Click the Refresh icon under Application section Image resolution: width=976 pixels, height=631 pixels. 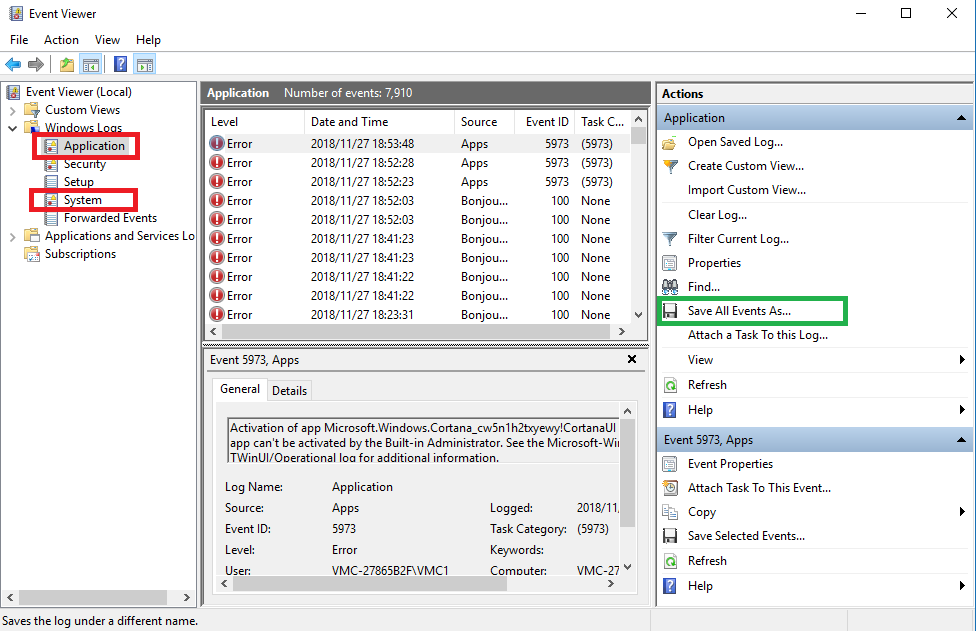[x=670, y=385]
